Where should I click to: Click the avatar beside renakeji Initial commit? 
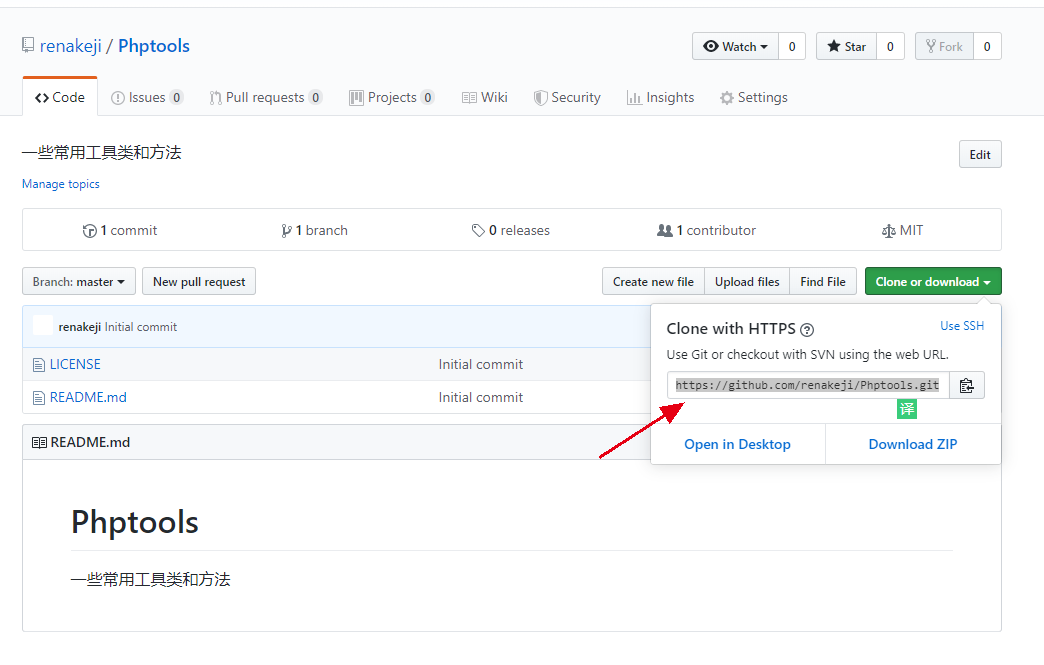pyautogui.click(x=43, y=326)
